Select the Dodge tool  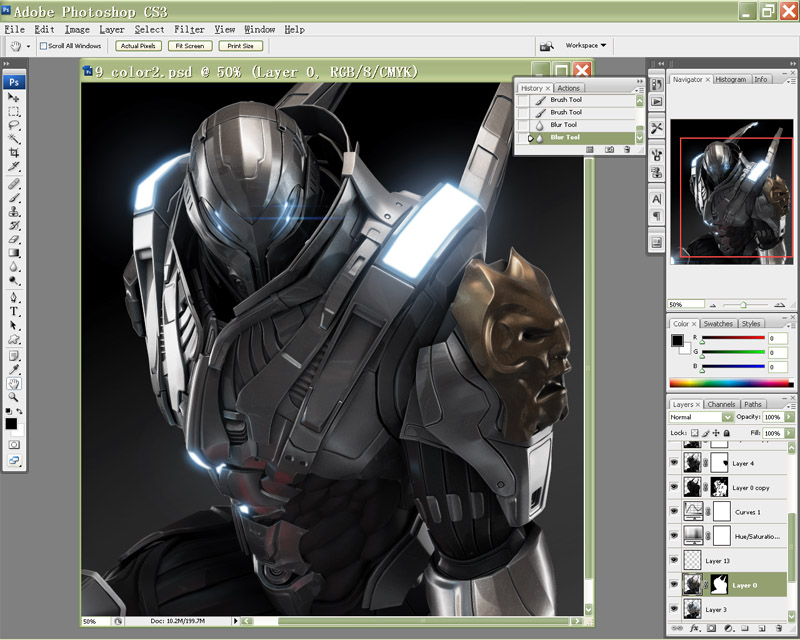click(x=14, y=281)
